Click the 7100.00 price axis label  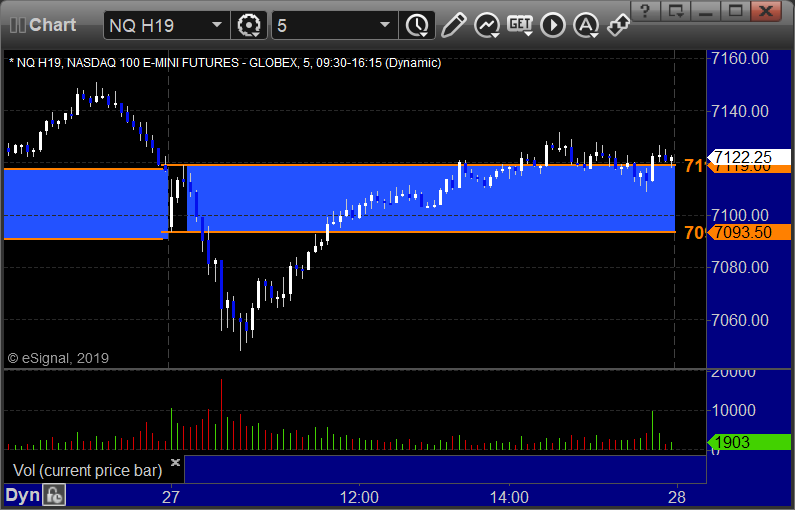click(x=740, y=215)
